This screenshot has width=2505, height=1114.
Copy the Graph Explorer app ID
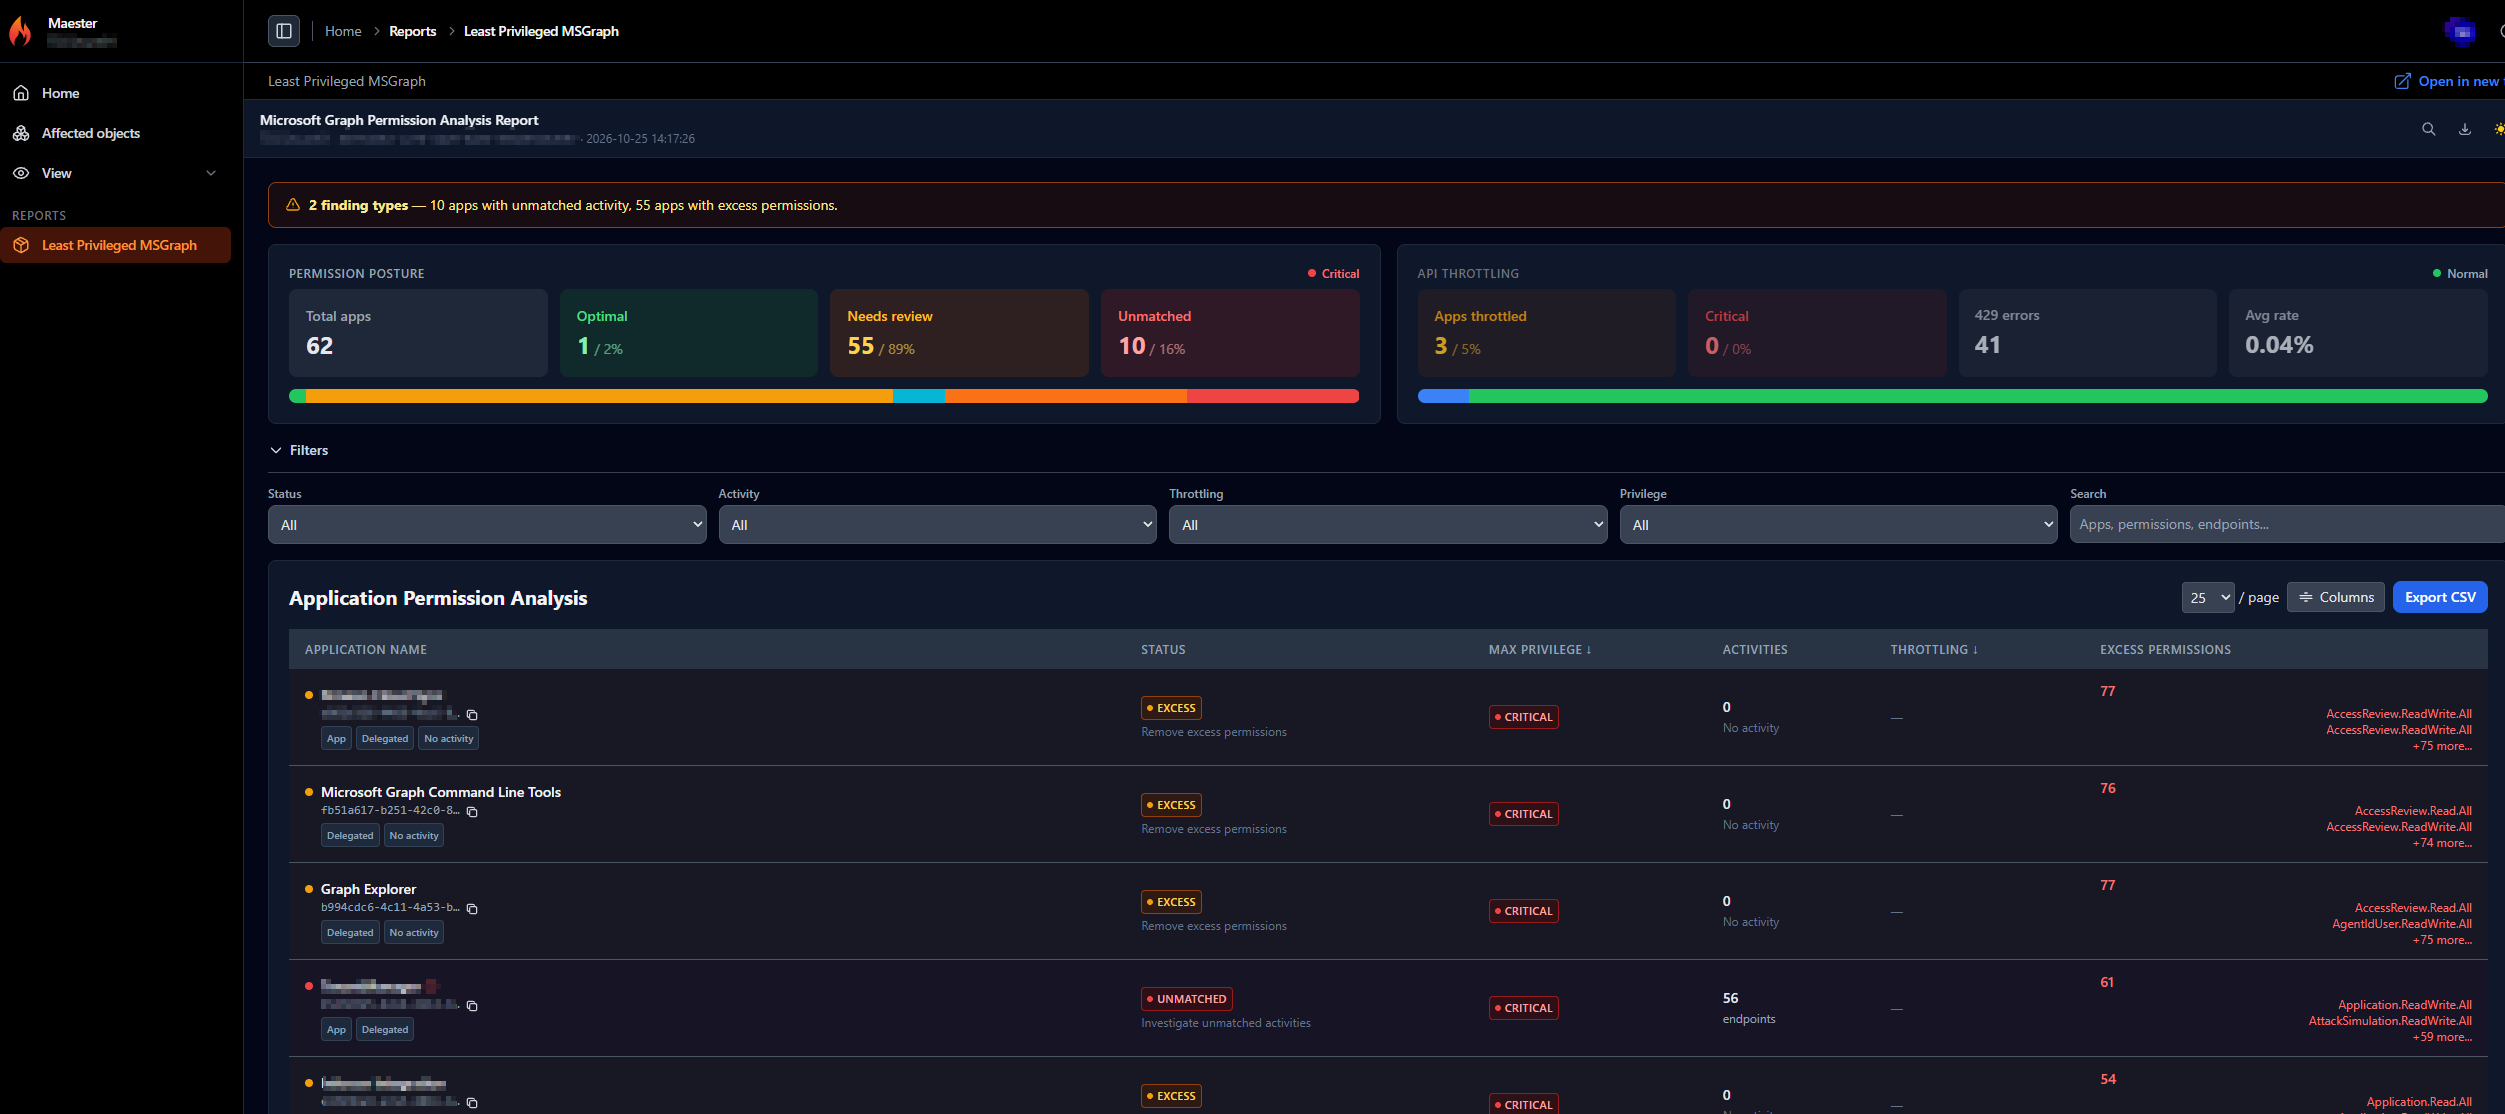472,909
